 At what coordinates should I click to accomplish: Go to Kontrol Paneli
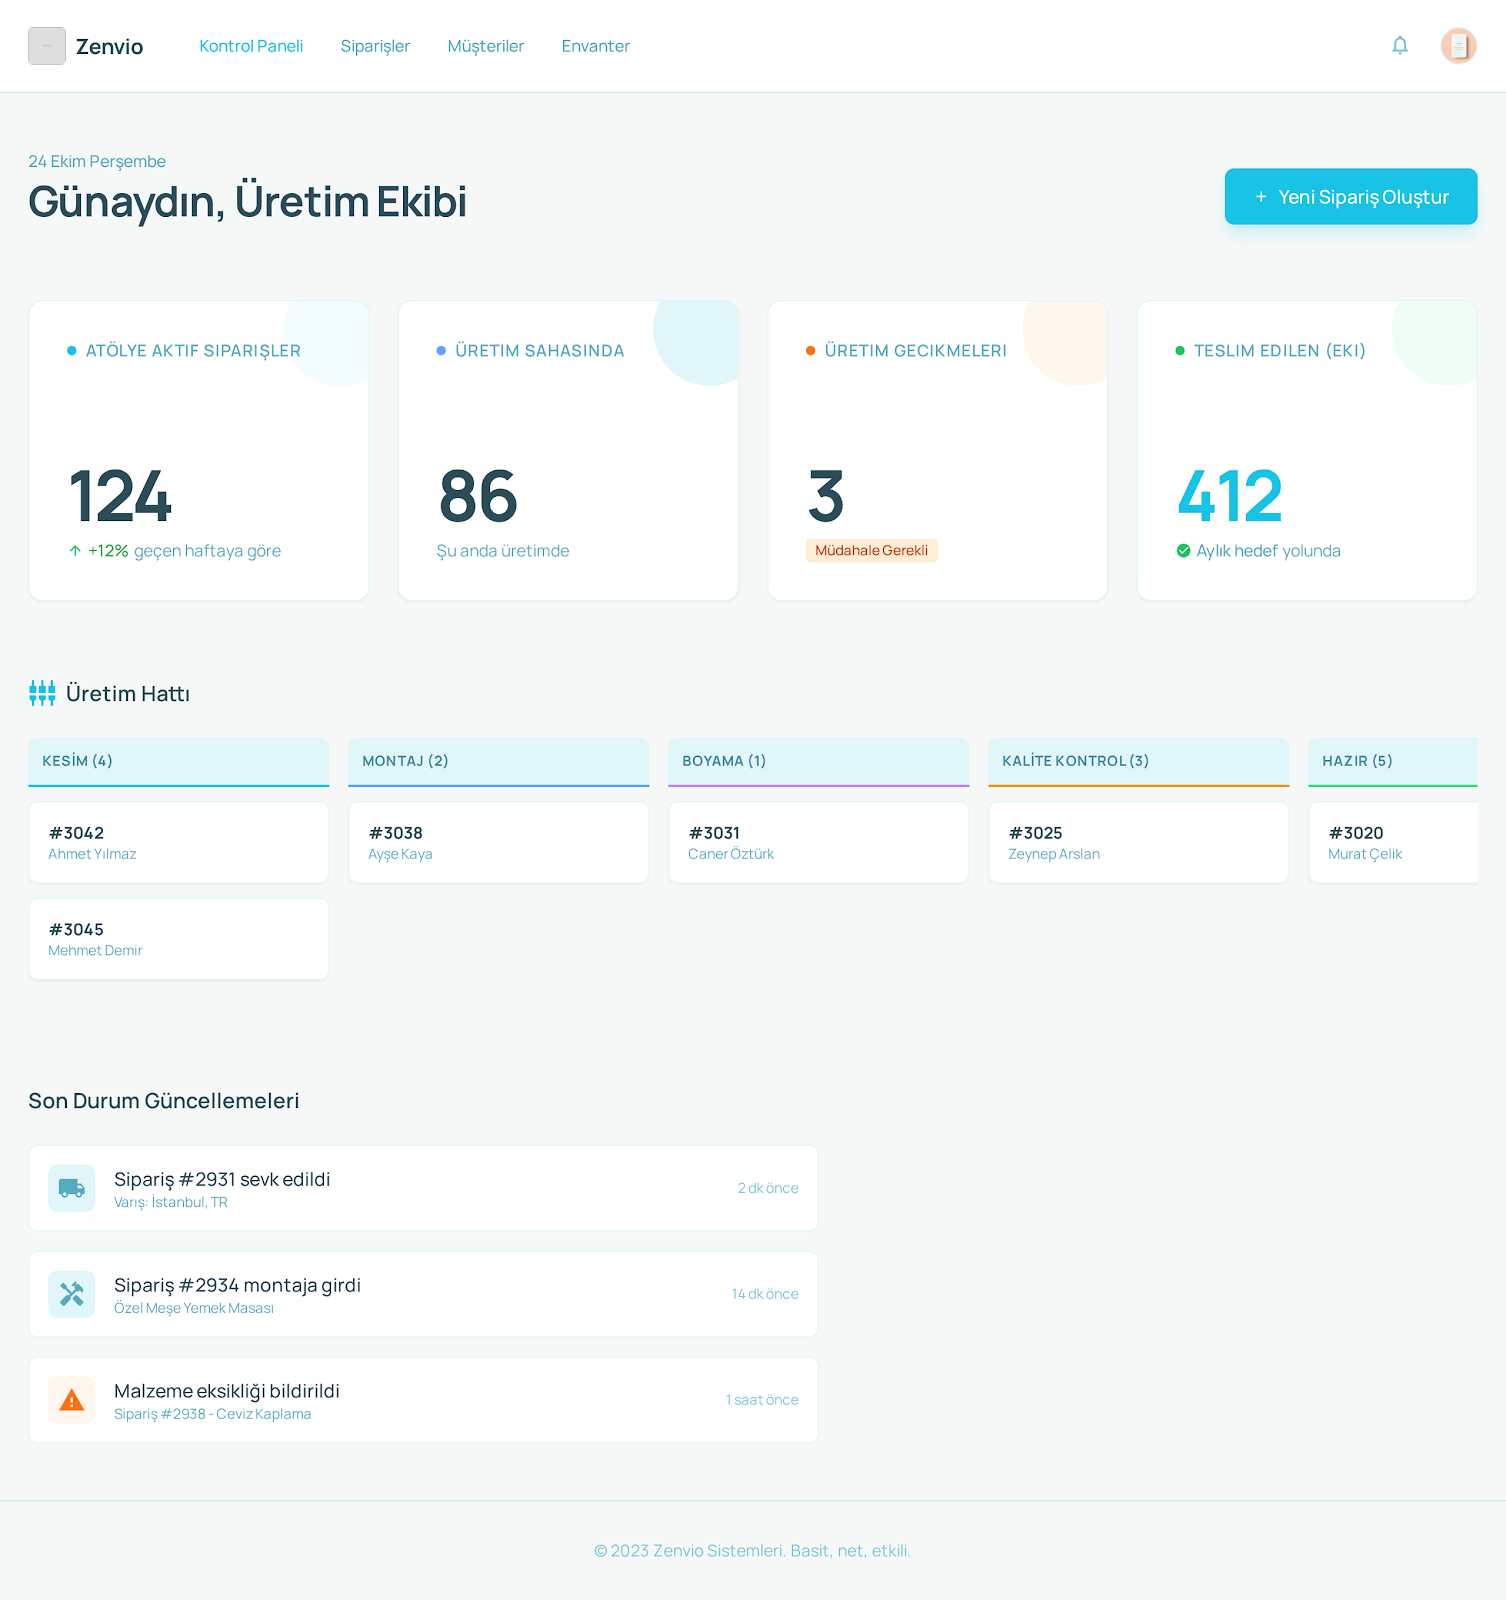[x=251, y=46]
